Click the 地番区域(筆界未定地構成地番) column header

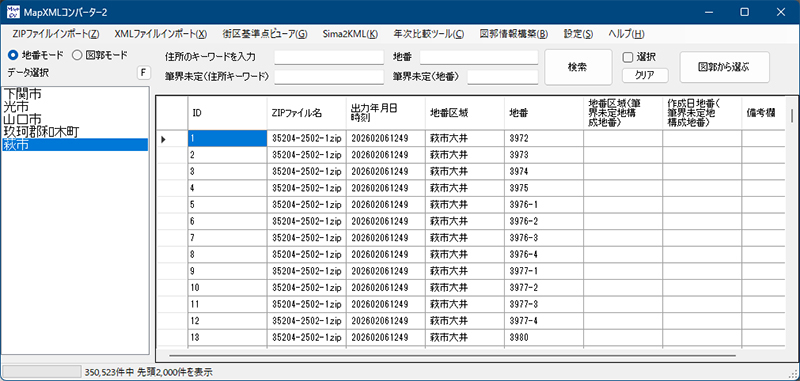click(623, 113)
